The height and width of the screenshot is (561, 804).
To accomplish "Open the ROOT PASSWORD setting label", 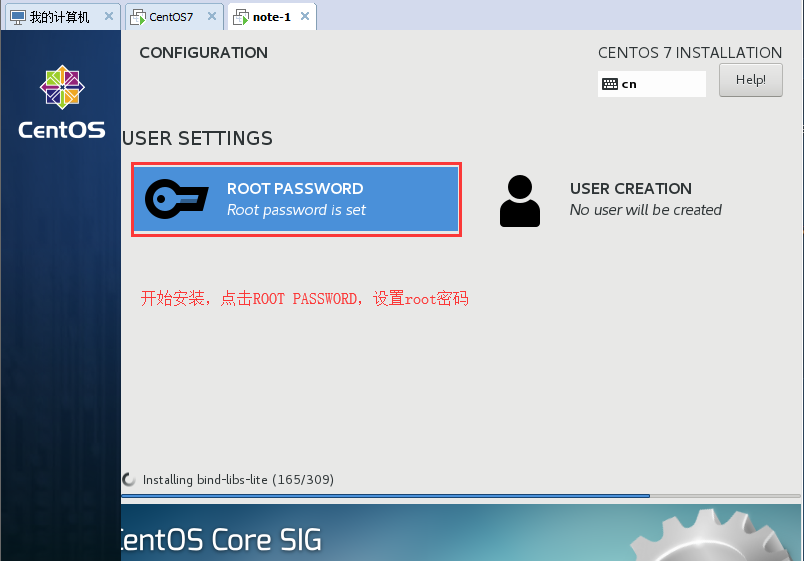I will point(295,188).
